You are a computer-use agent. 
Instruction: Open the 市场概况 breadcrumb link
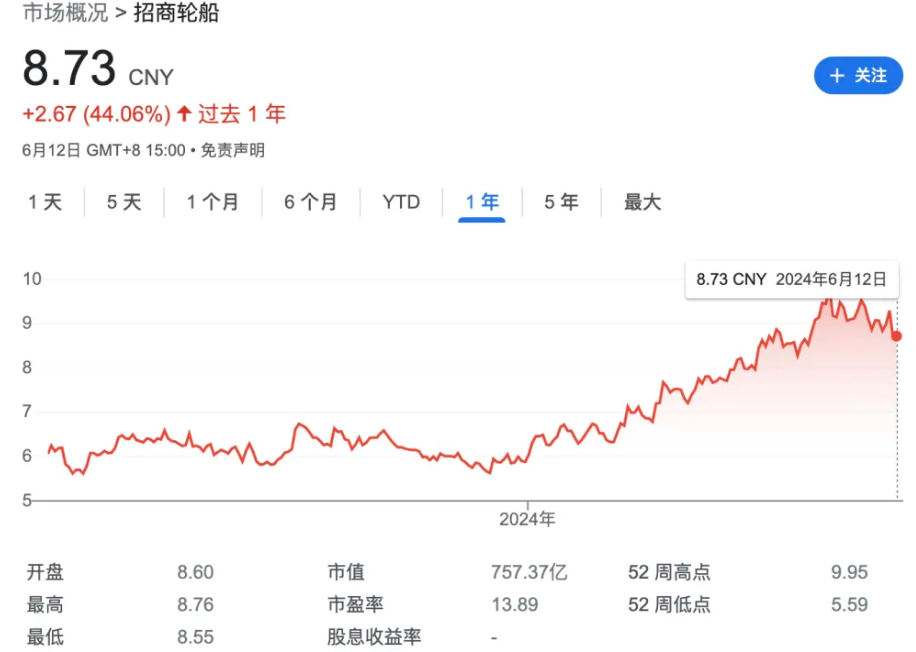(x=65, y=13)
